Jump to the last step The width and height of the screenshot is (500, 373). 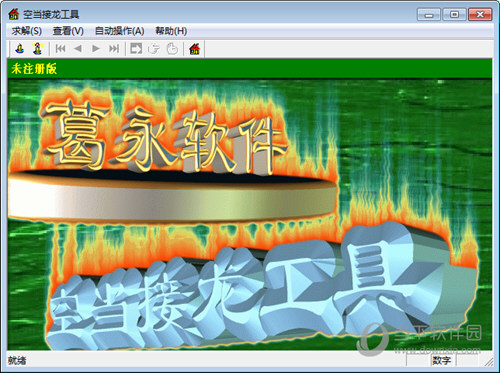coord(114,49)
